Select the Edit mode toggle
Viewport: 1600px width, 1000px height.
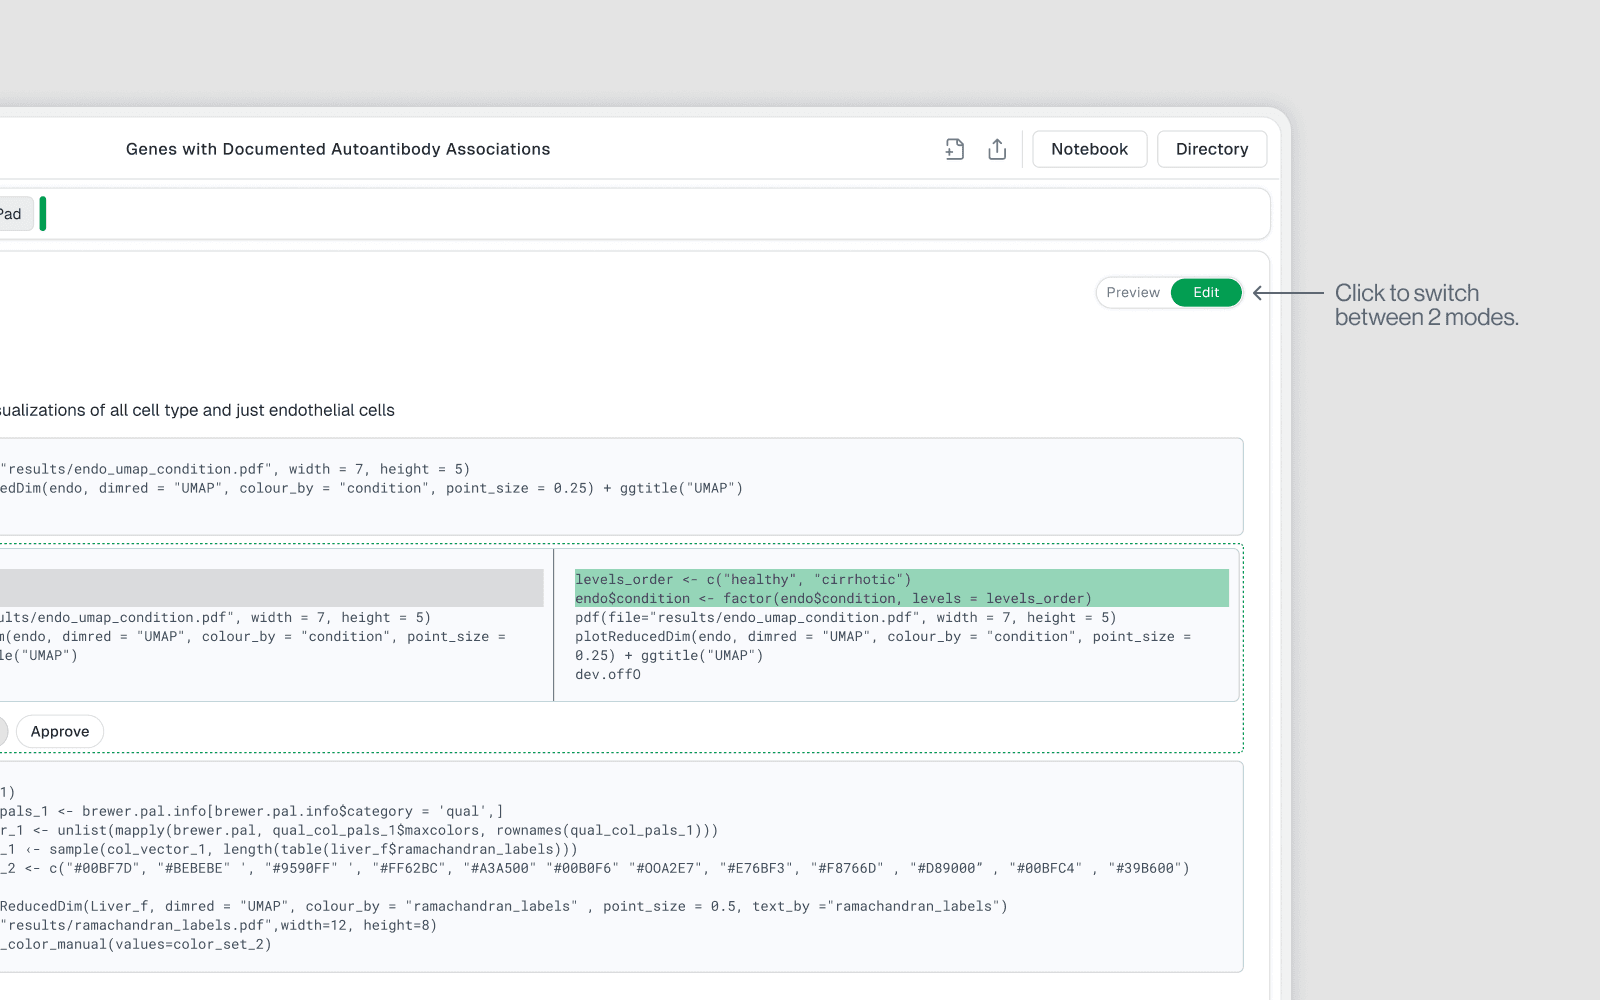pyautogui.click(x=1206, y=293)
